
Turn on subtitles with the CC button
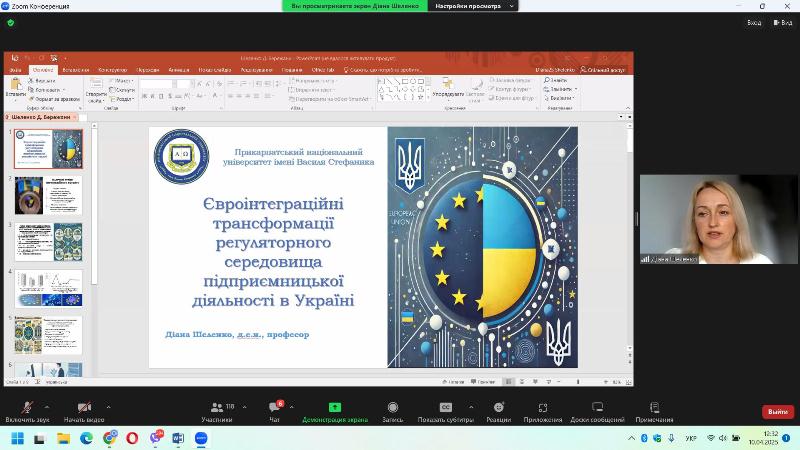pos(446,408)
